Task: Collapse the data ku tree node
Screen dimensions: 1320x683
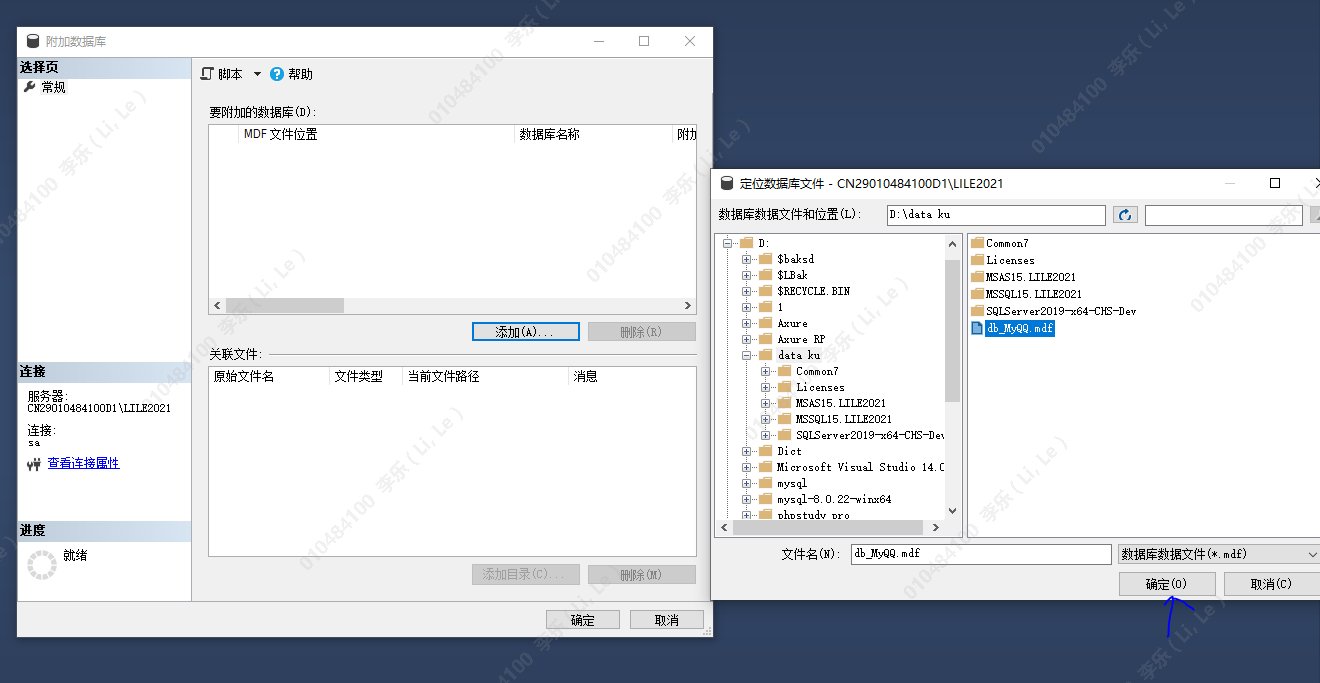Action: click(747, 355)
